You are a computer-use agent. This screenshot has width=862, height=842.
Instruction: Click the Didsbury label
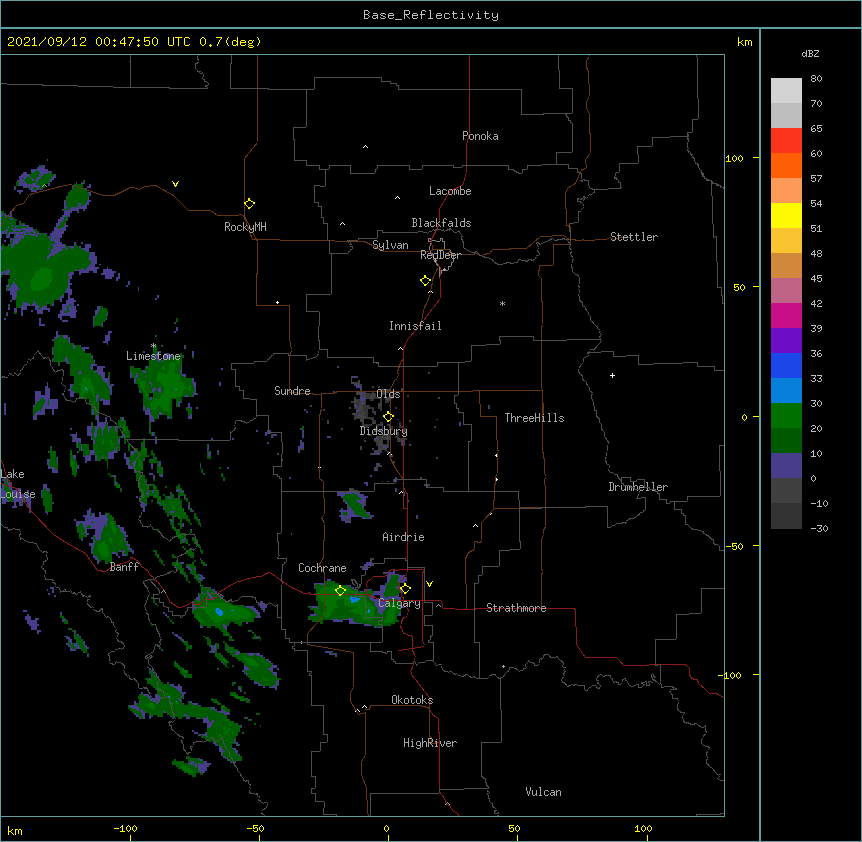pyautogui.click(x=383, y=431)
